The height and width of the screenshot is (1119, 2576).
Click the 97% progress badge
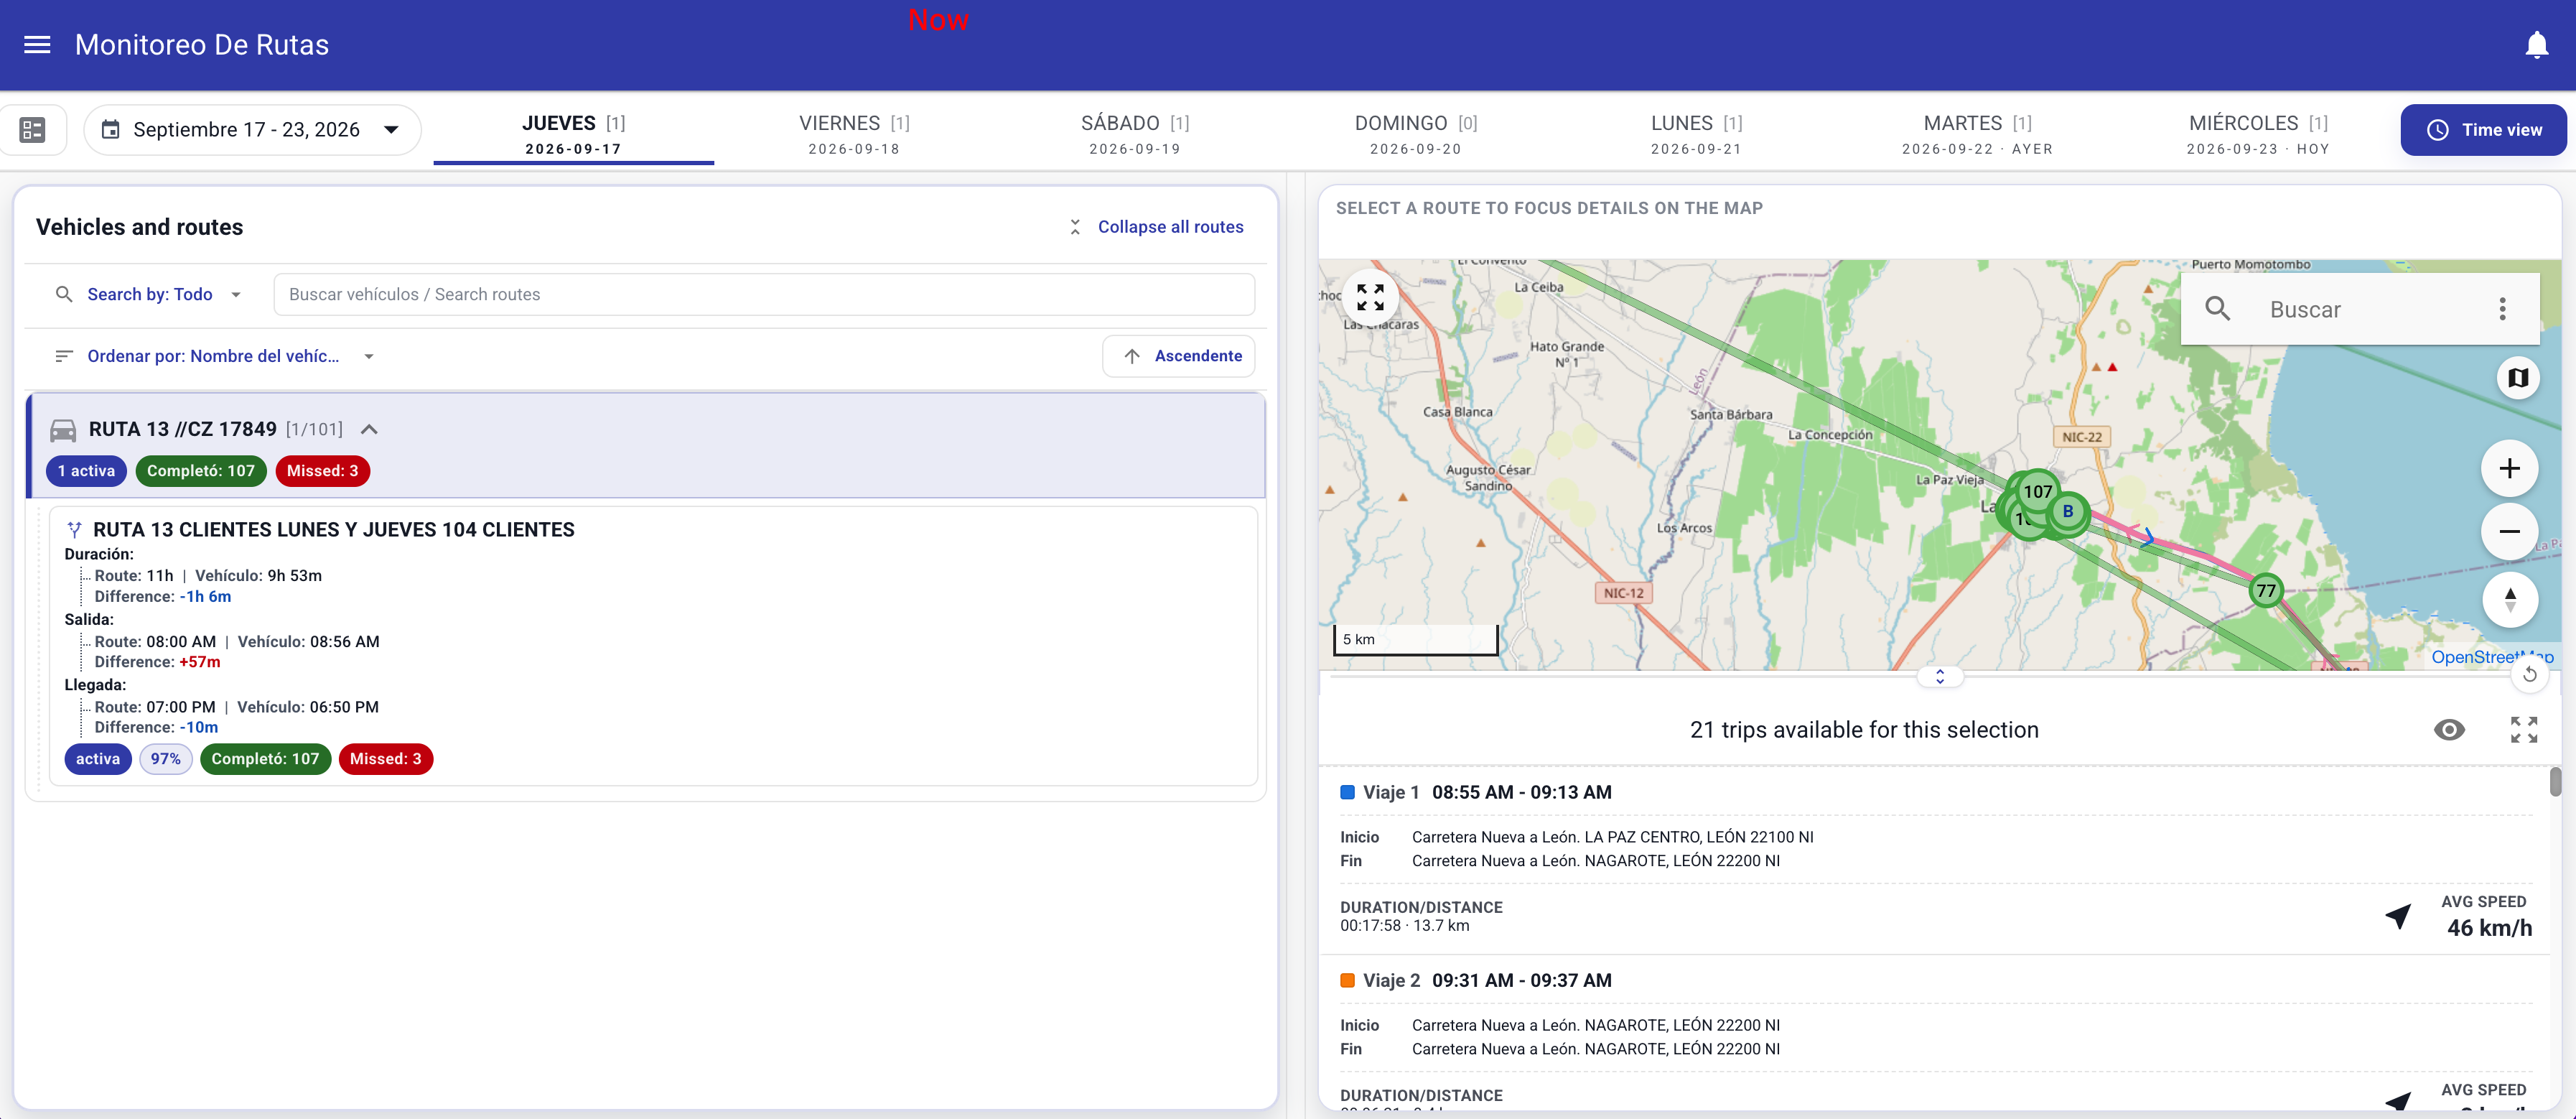pyautogui.click(x=166, y=759)
